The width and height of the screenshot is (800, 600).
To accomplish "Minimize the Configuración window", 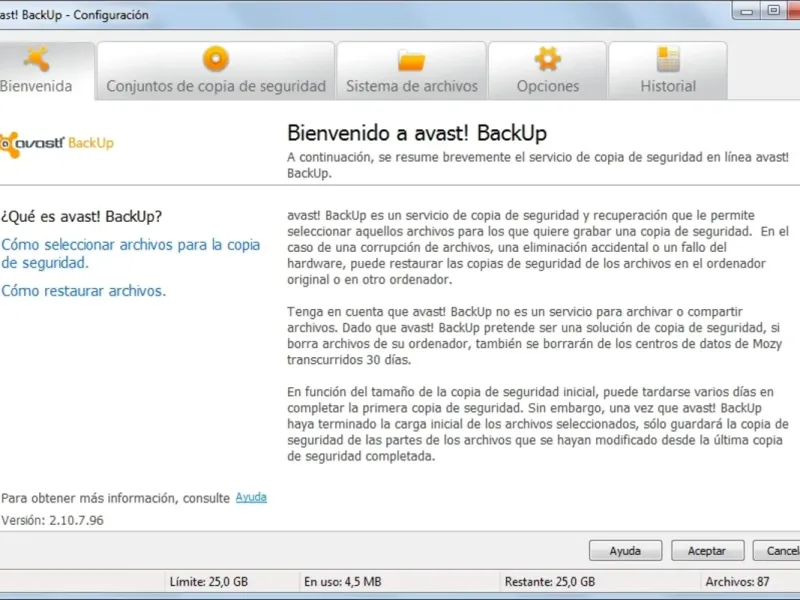I will [746, 11].
